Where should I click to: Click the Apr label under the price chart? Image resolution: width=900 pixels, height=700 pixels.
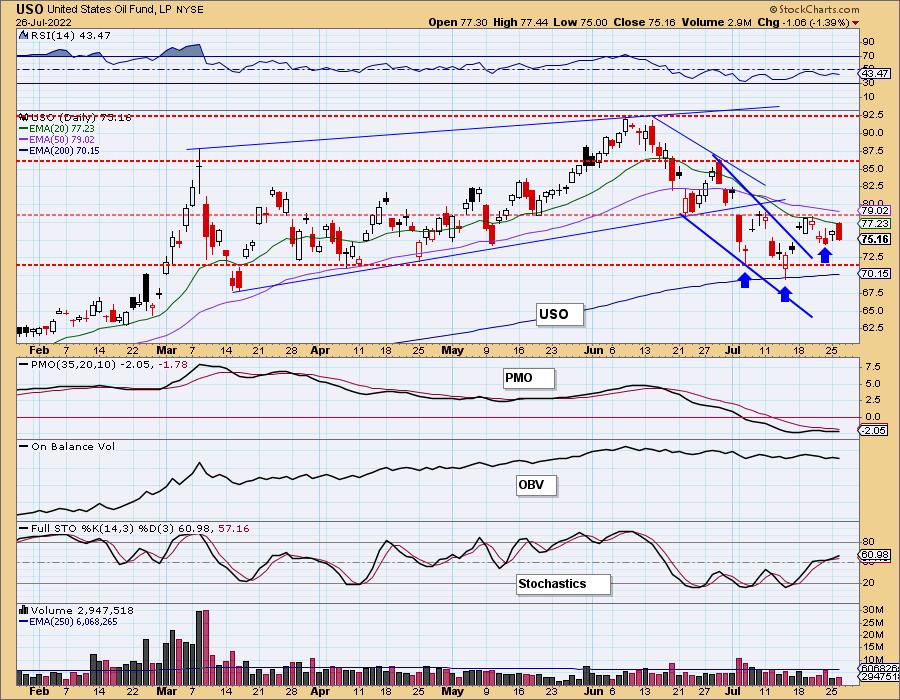coord(320,350)
